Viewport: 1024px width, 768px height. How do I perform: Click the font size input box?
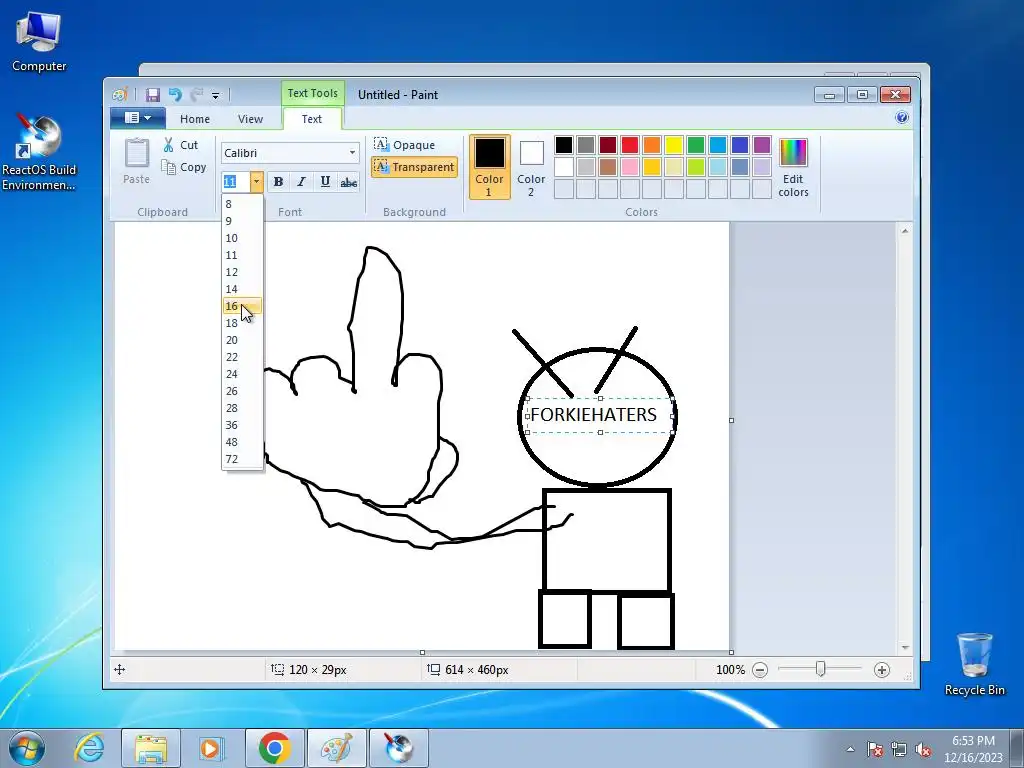(x=236, y=182)
